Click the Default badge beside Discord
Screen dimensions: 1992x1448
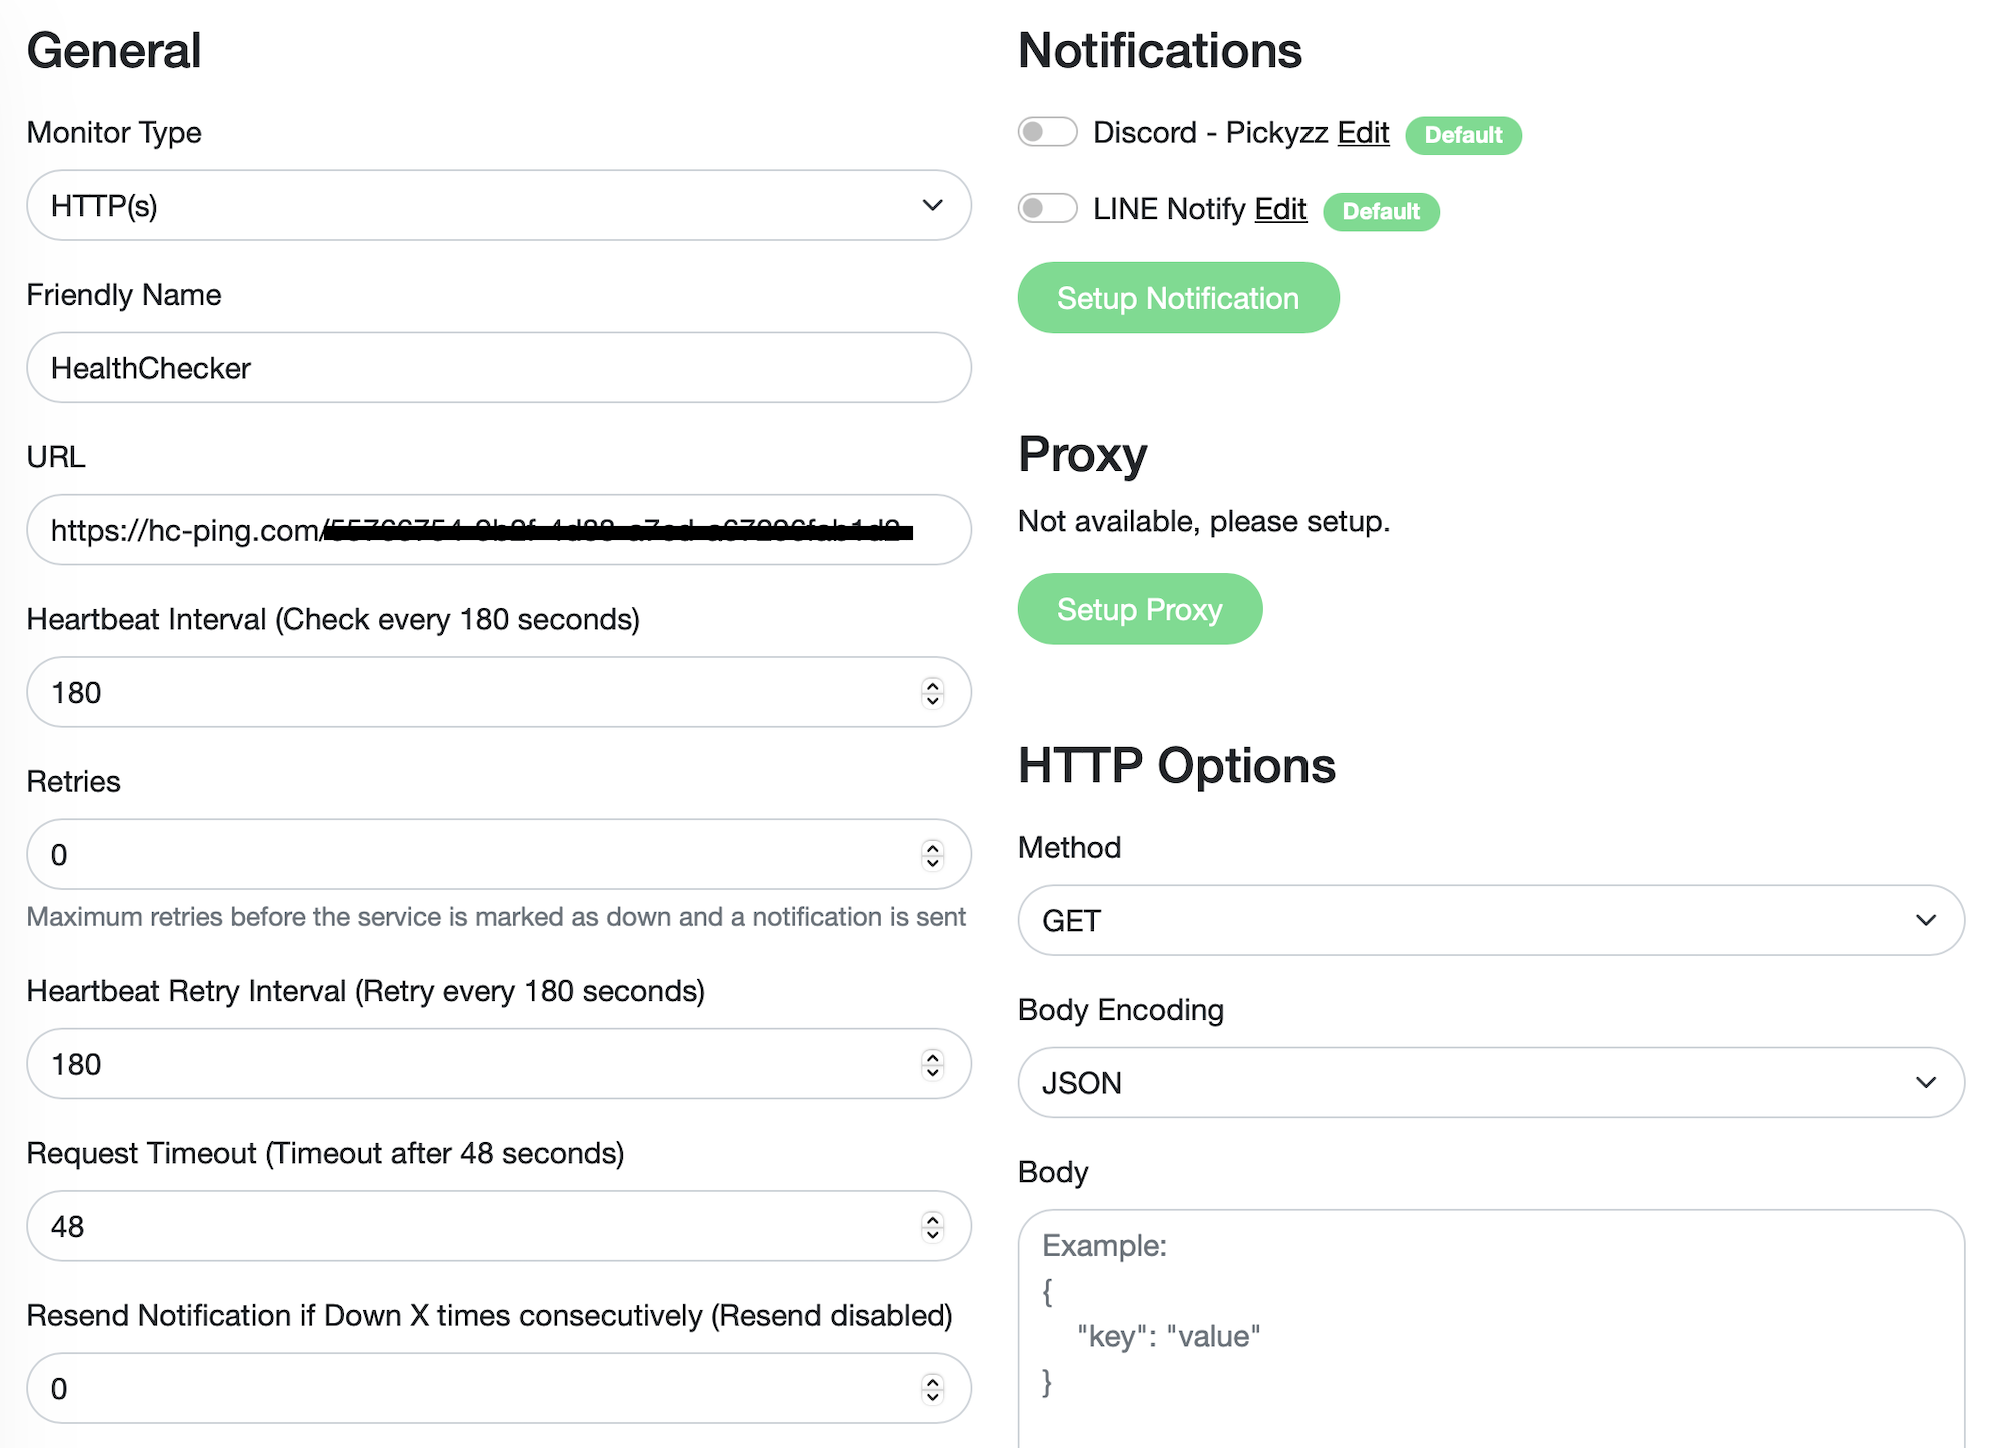point(1463,135)
